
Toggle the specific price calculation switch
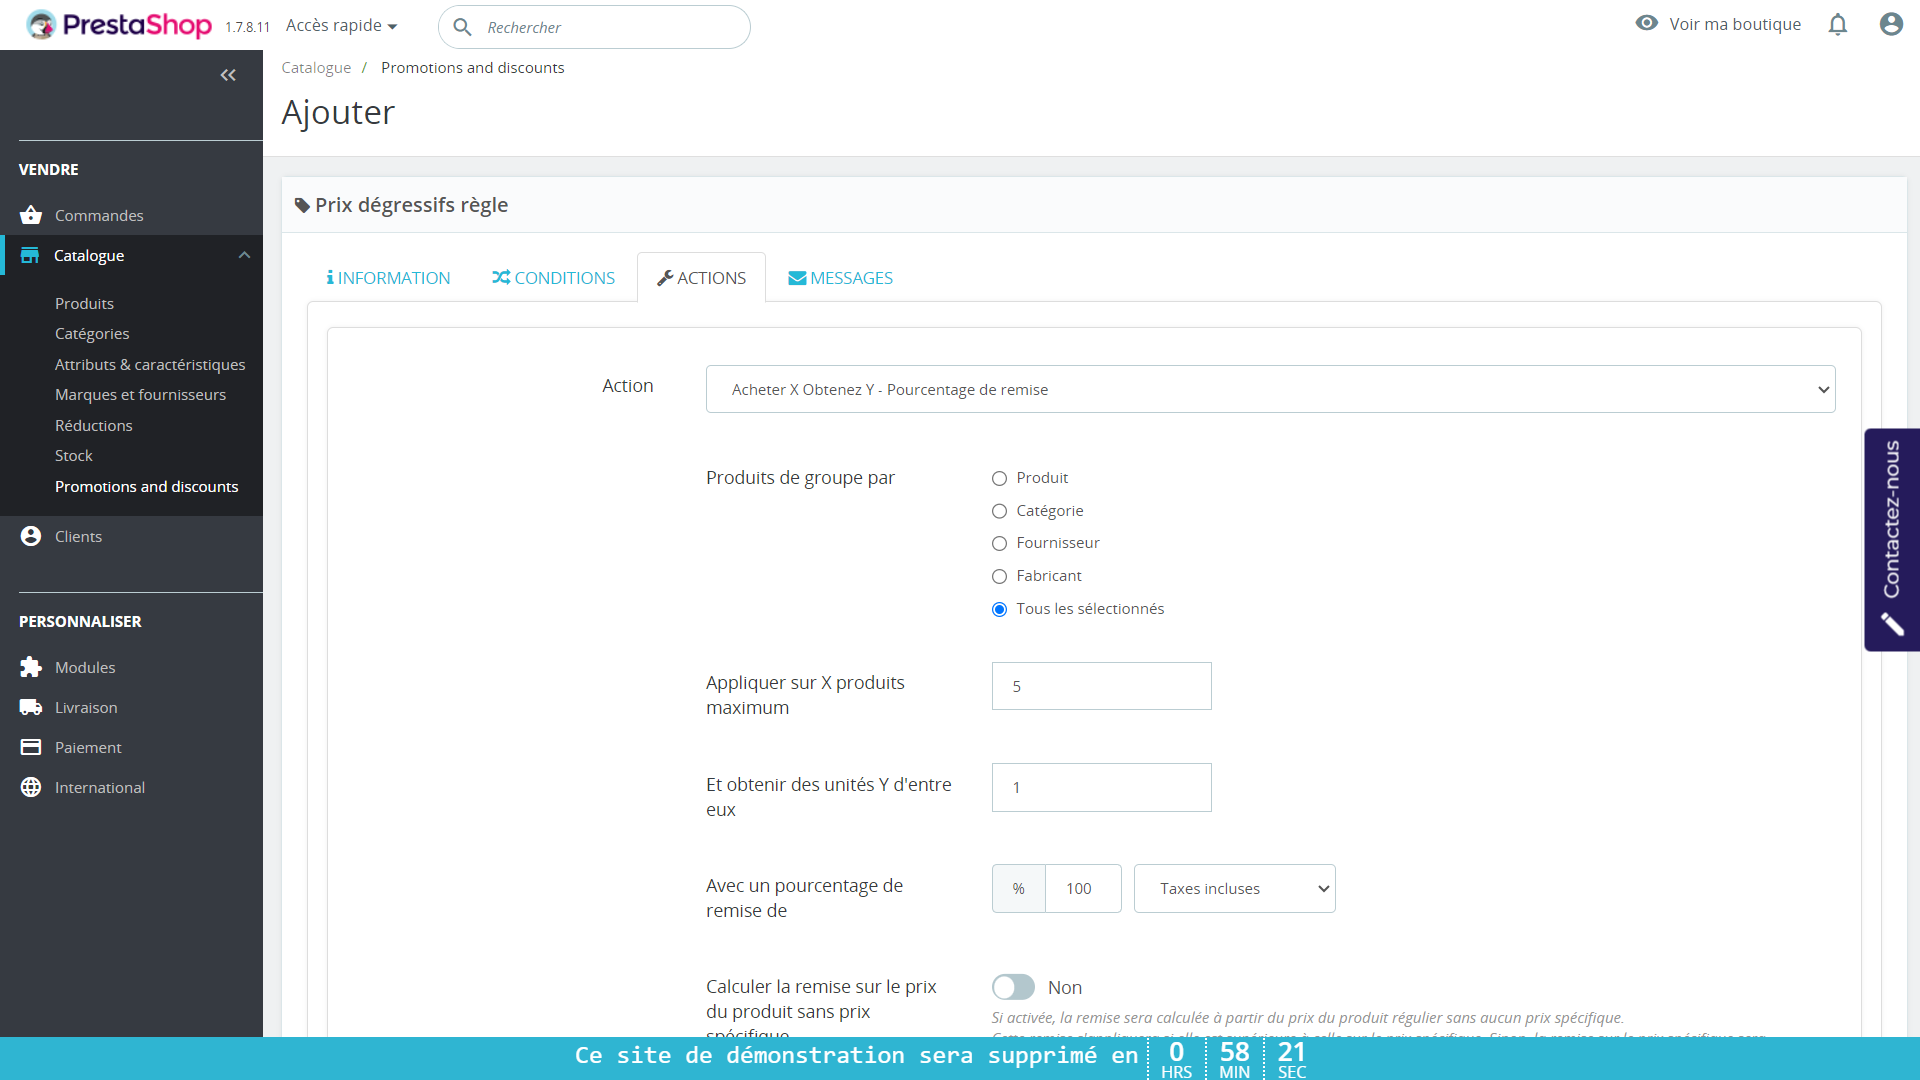click(x=1013, y=987)
